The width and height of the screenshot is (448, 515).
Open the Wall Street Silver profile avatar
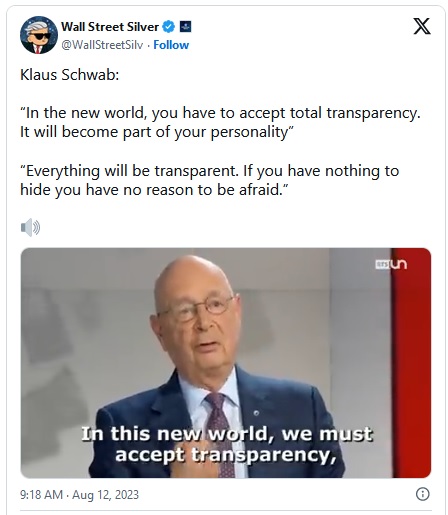(39, 35)
